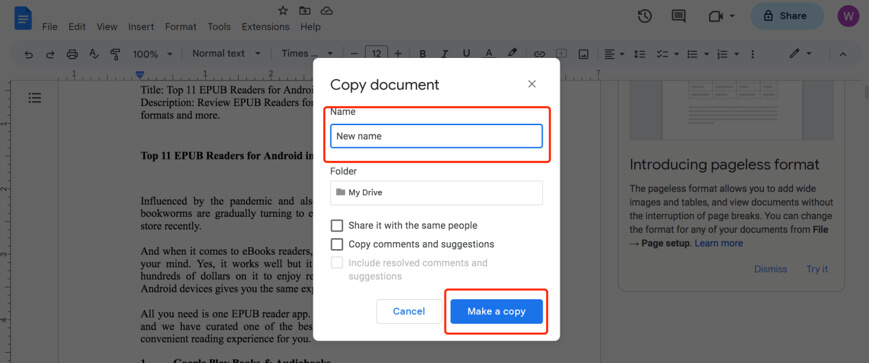Screen dimensions: 869x363
Task: Dismiss the pageless format card
Action: [770, 269]
